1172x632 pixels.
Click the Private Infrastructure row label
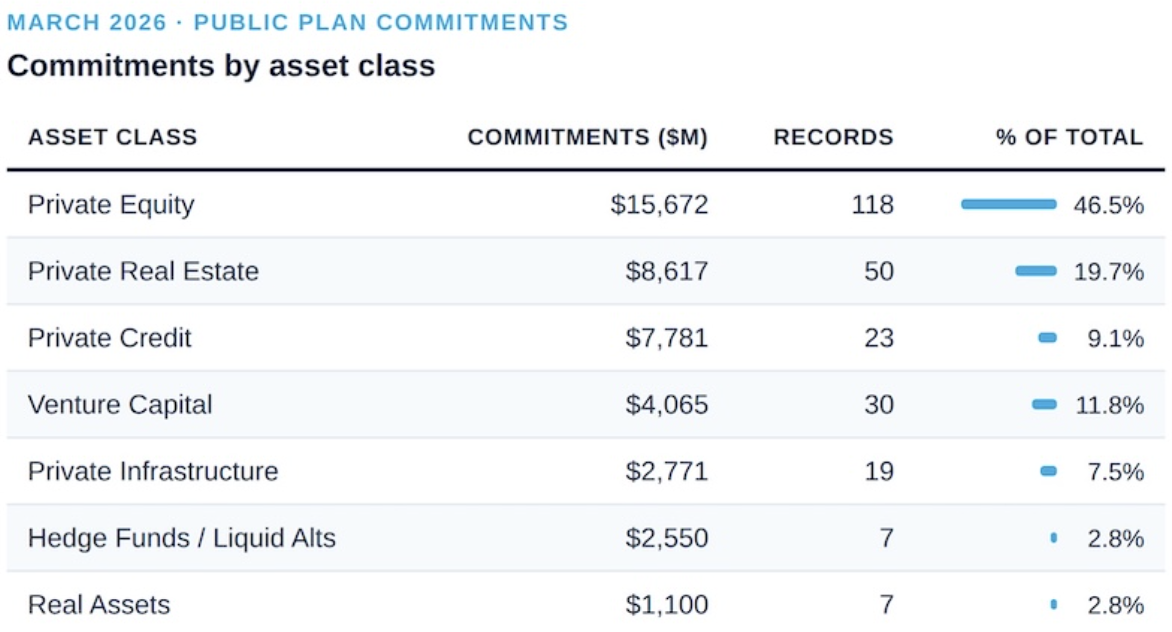coord(153,471)
